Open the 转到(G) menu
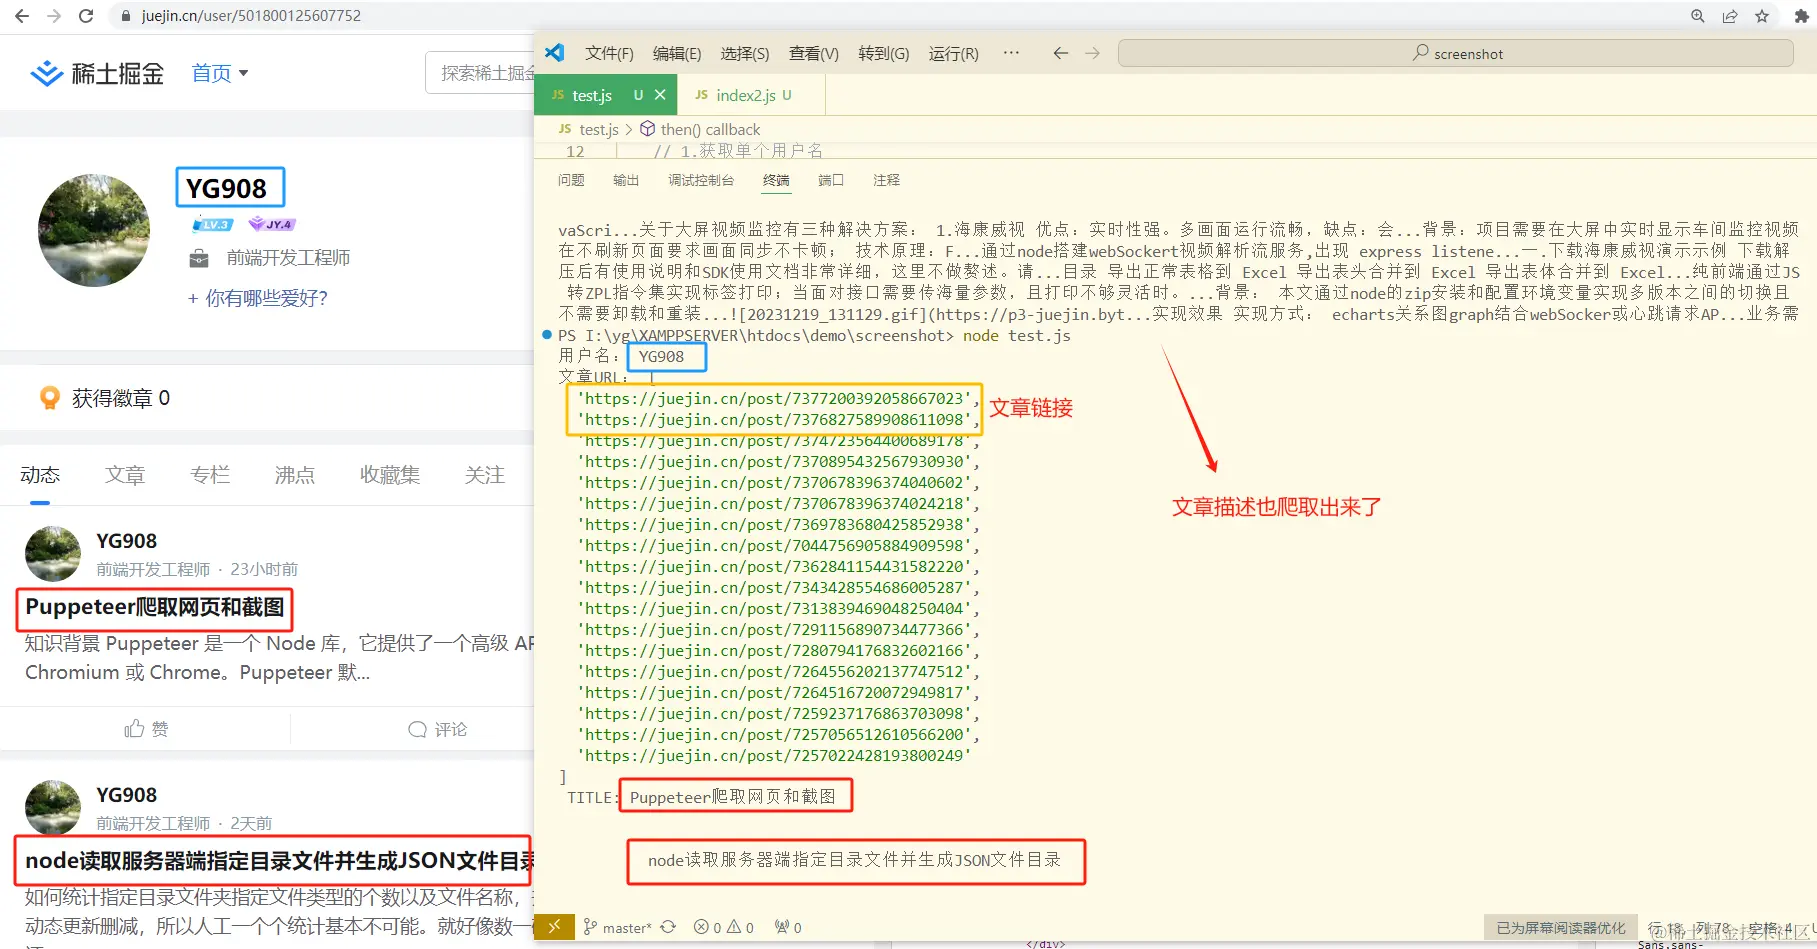The image size is (1817, 949). coord(884,53)
